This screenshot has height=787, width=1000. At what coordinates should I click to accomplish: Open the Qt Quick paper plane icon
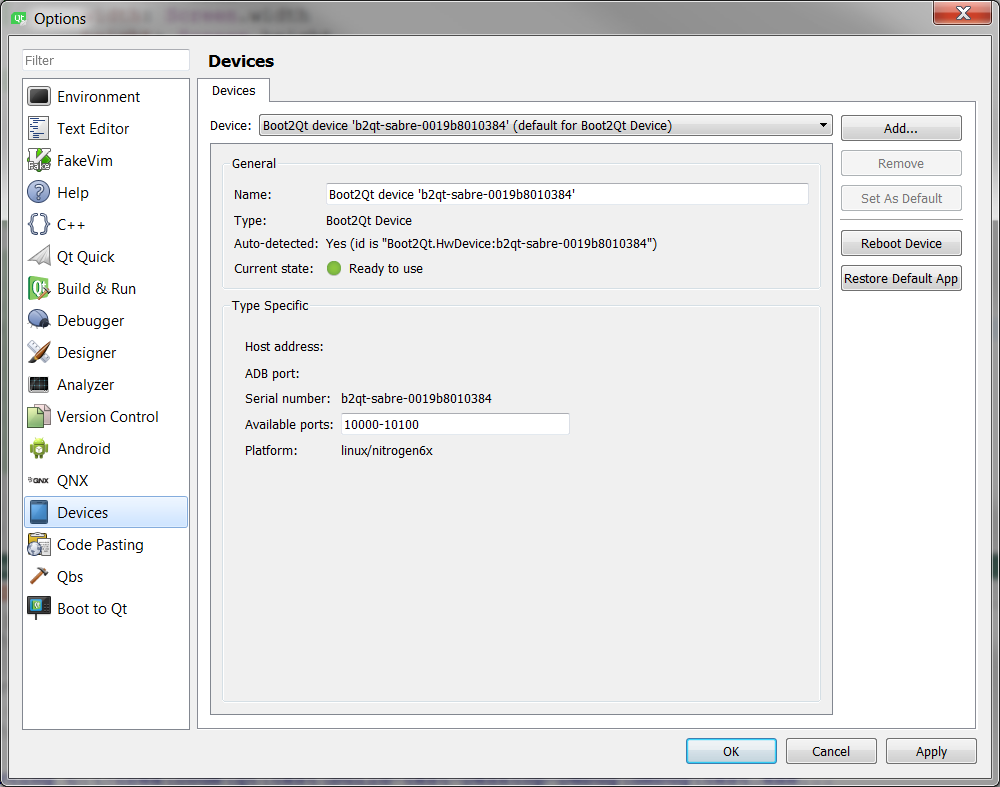point(39,256)
